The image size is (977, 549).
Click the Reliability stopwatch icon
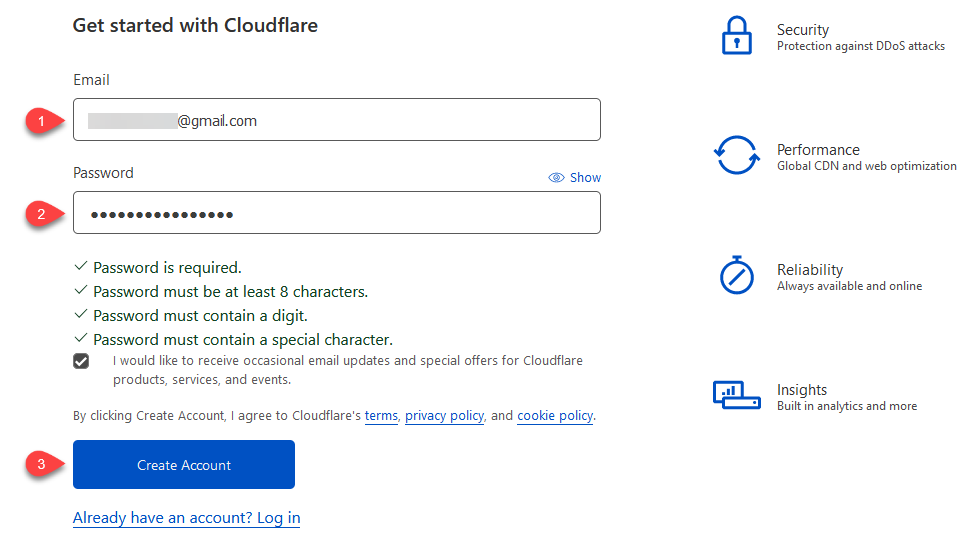coord(736,275)
